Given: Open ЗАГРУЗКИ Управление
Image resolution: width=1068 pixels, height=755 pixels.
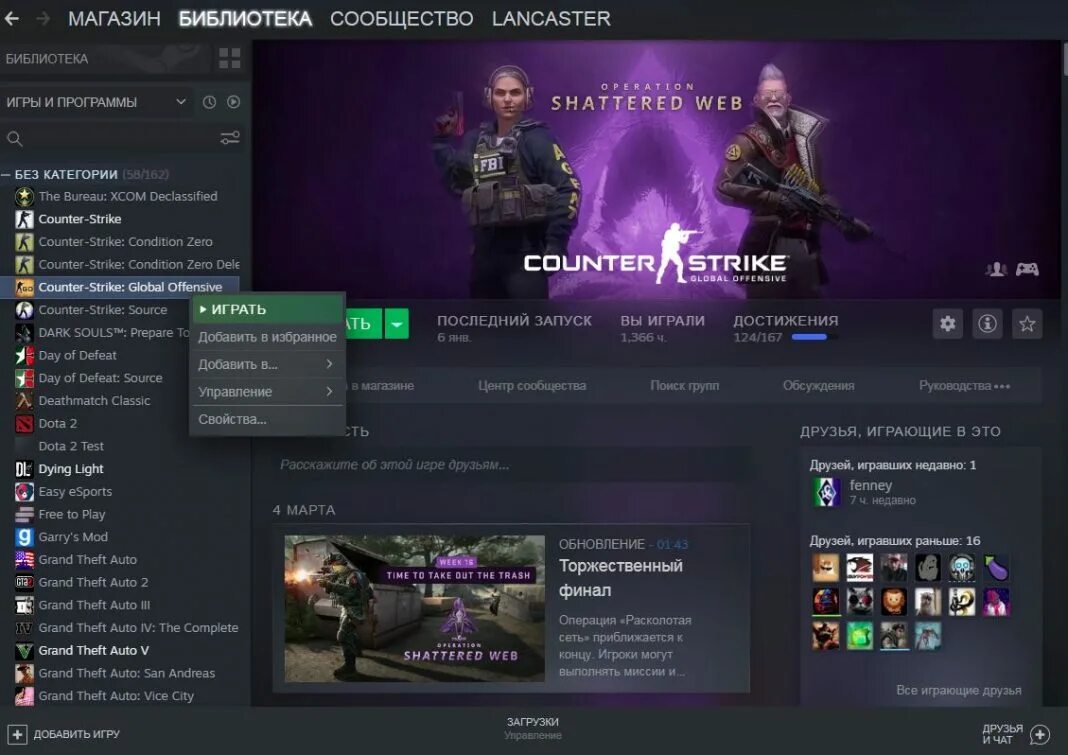Looking at the screenshot, I should [x=533, y=728].
